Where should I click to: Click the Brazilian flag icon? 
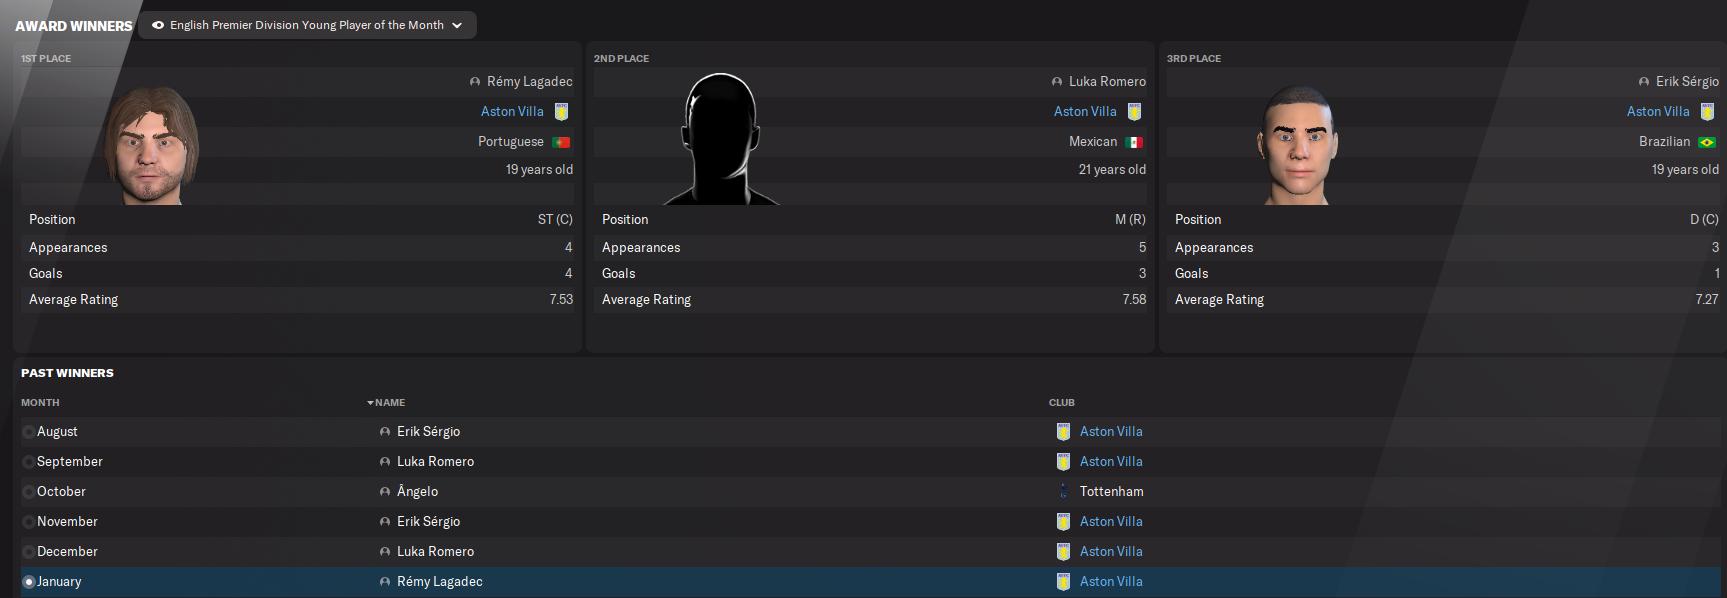(x=1707, y=142)
